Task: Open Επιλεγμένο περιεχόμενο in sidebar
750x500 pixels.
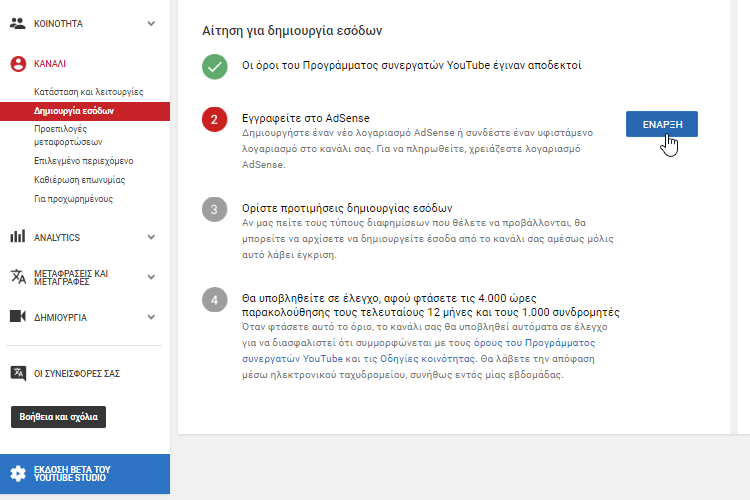Action: coord(84,161)
